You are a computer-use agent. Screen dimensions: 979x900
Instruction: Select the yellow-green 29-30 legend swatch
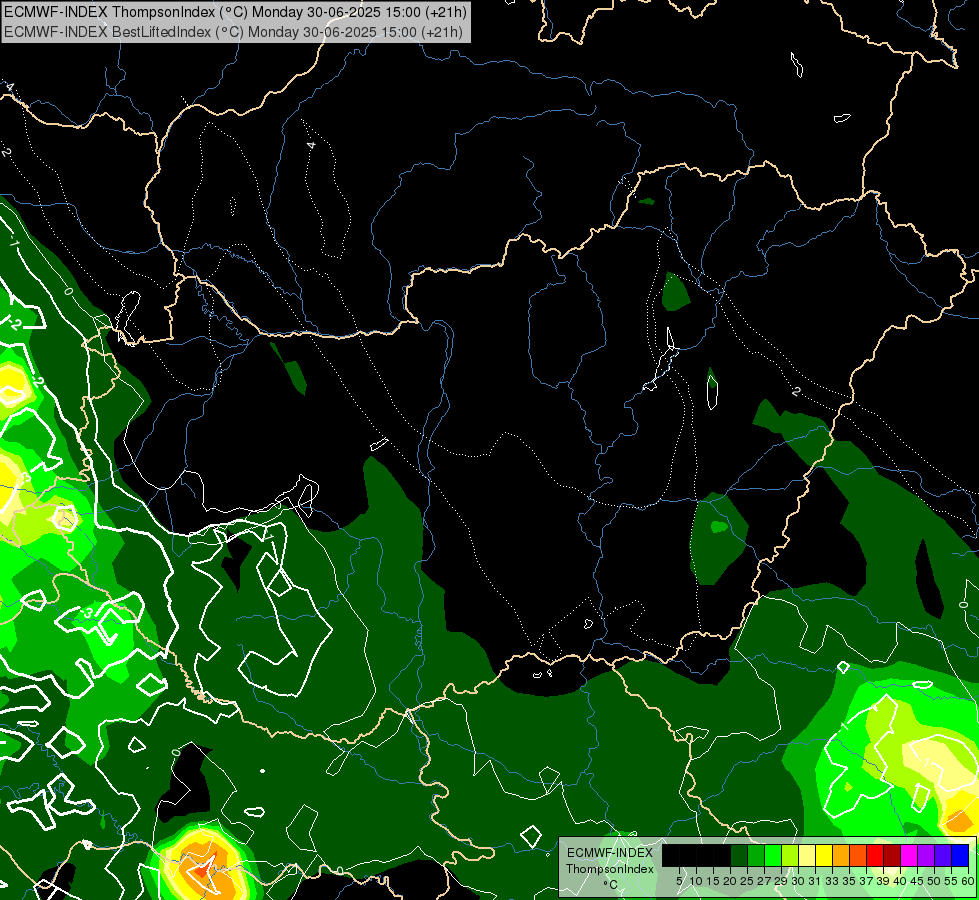coord(790,855)
